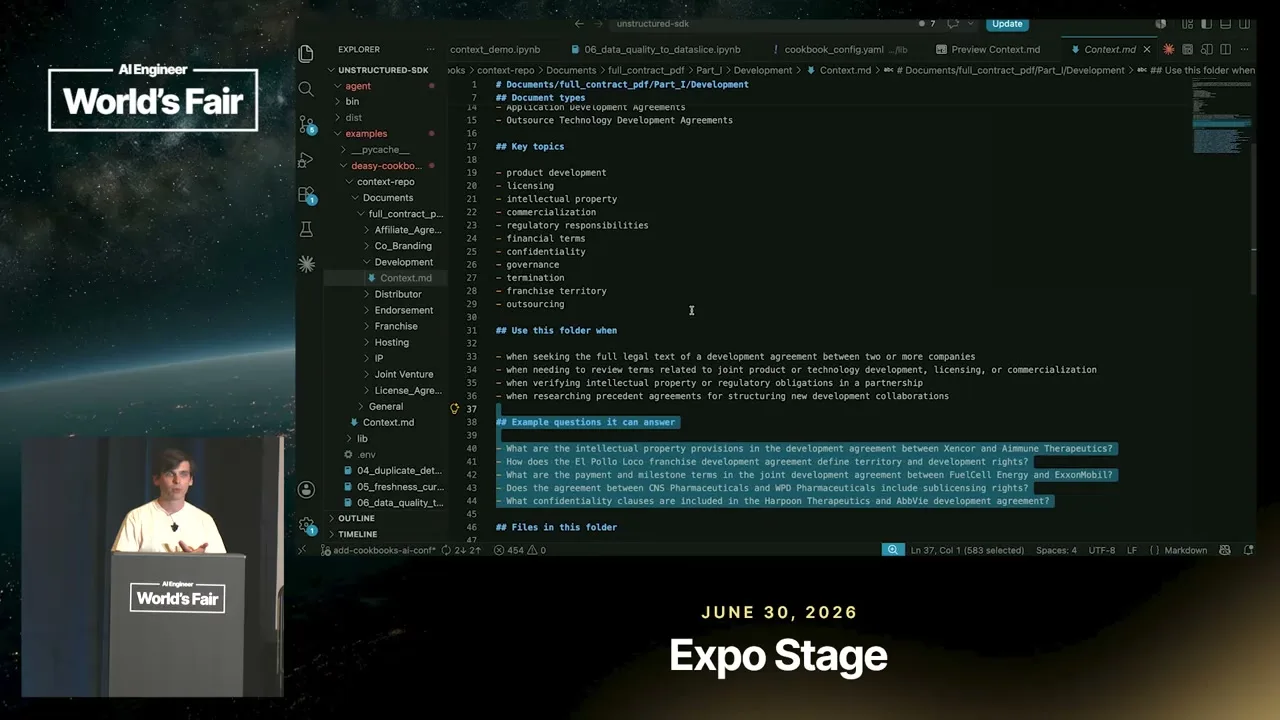This screenshot has height=720, width=1280.
Task: Select the .env file in explorer
Action: pos(366,454)
